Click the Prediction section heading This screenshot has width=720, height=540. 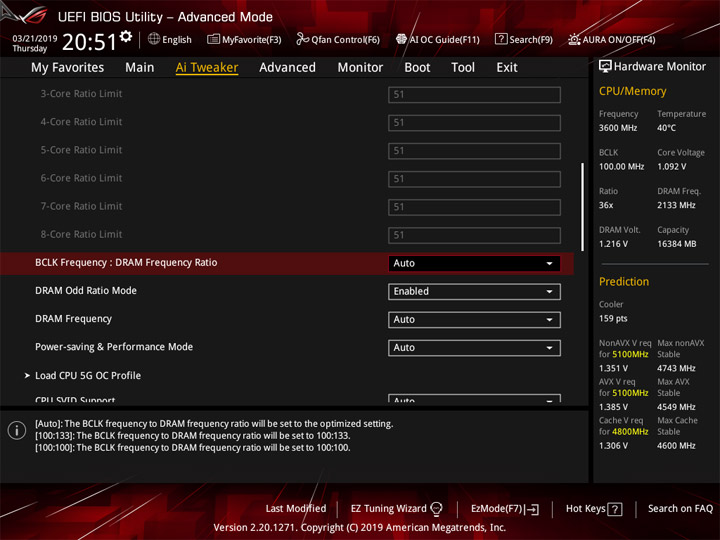click(x=624, y=281)
